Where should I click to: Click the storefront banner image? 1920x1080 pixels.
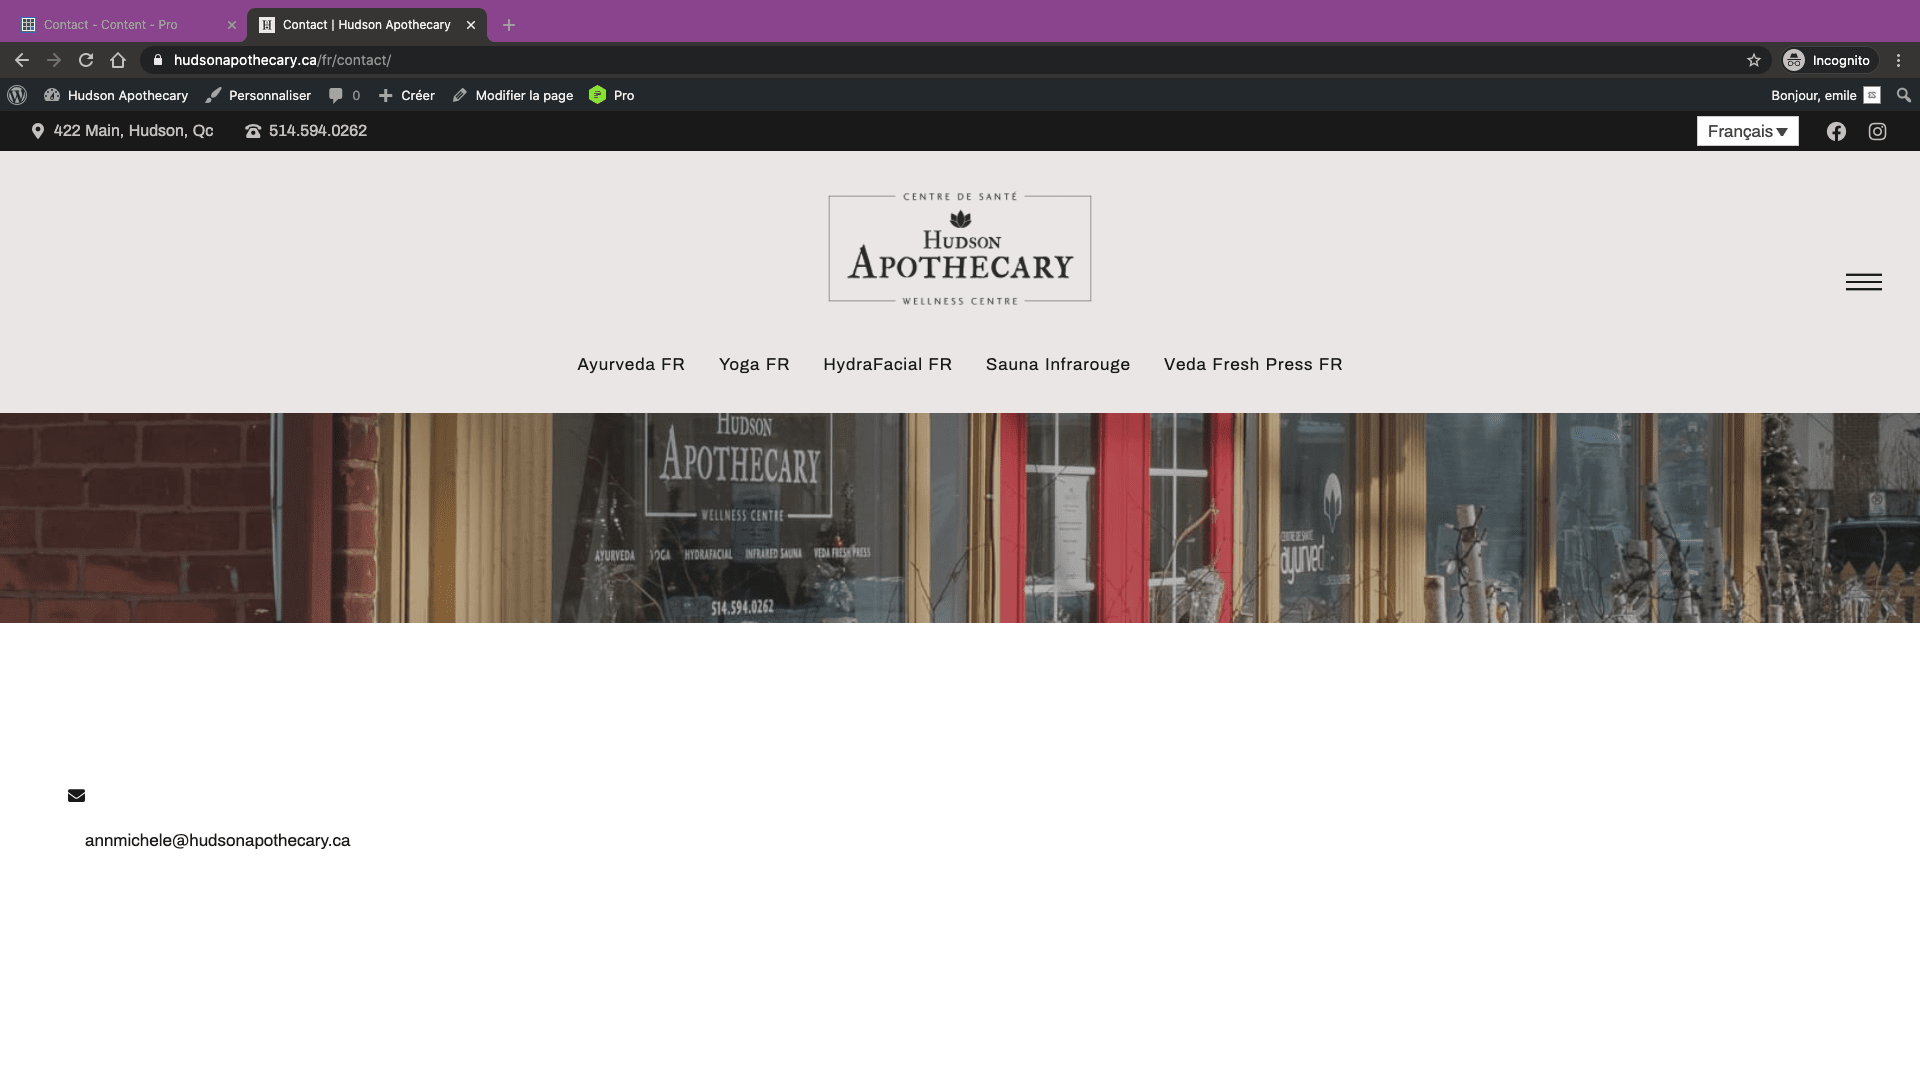[x=960, y=518]
